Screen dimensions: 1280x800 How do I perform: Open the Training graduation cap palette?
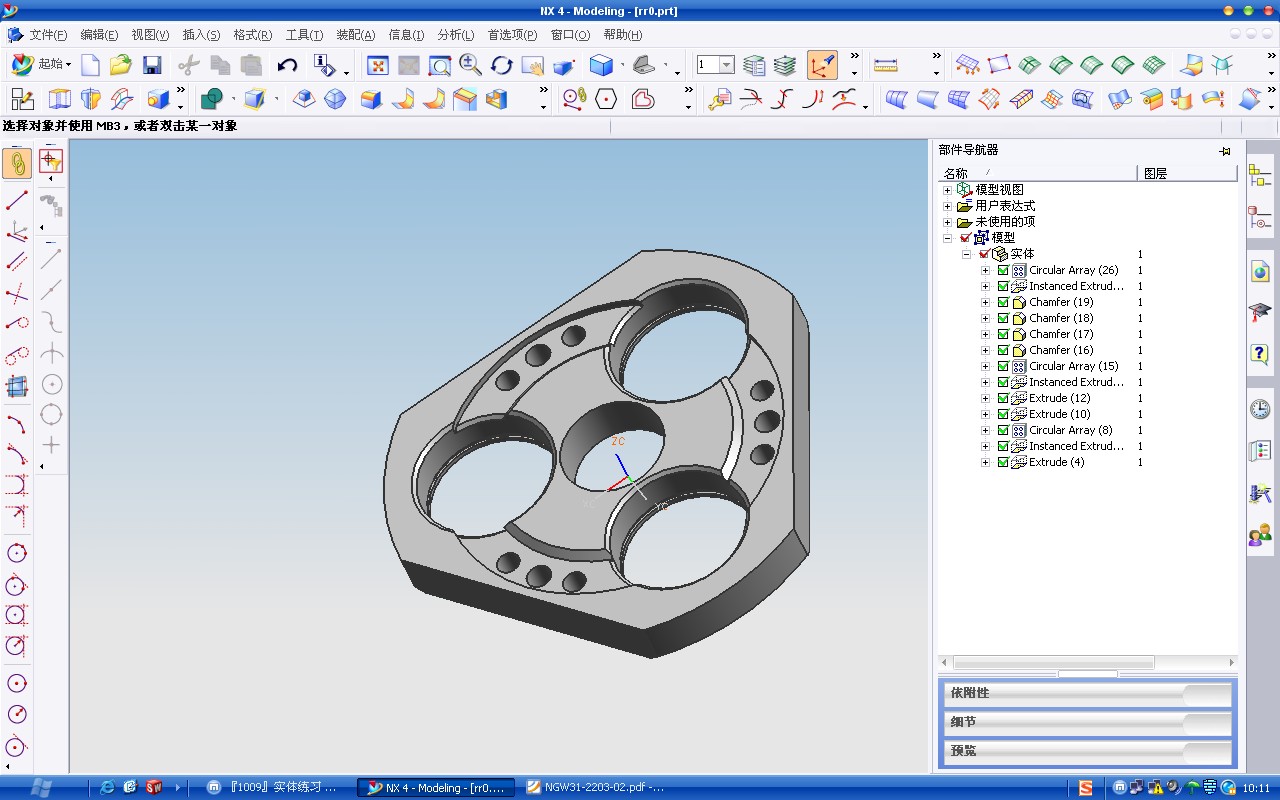point(1260,312)
